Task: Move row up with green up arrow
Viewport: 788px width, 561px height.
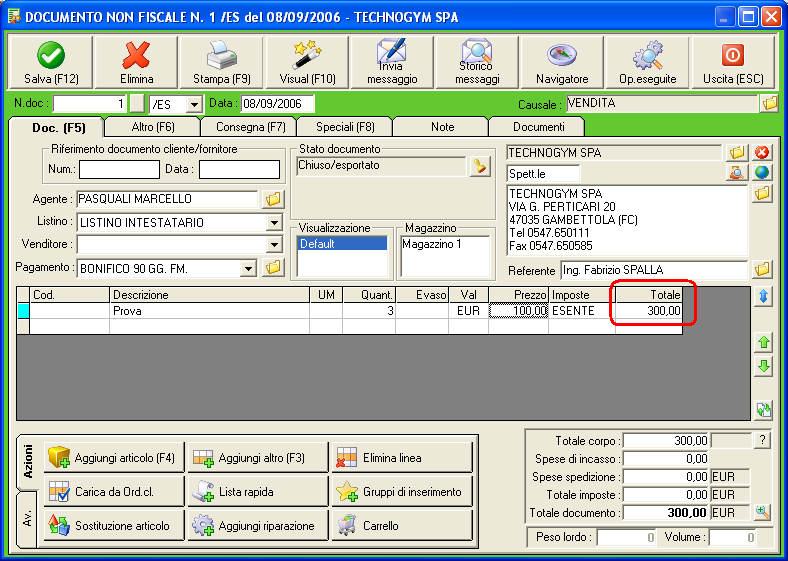Action: (x=763, y=343)
